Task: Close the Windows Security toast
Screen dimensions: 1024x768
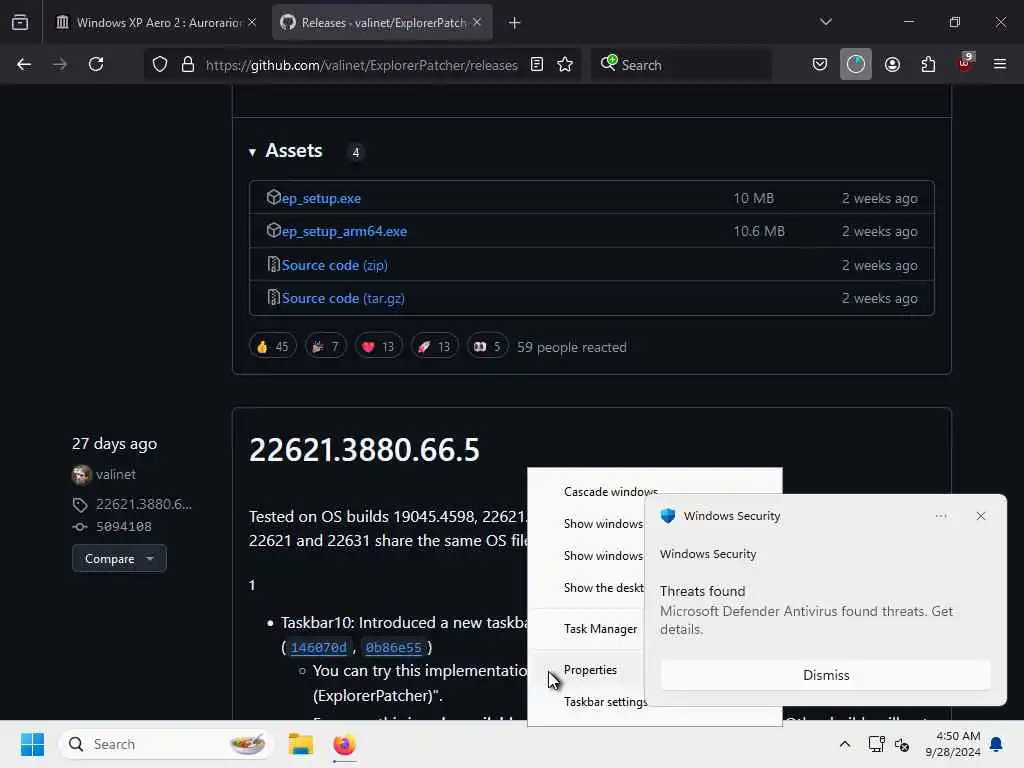Action: [x=980, y=516]
